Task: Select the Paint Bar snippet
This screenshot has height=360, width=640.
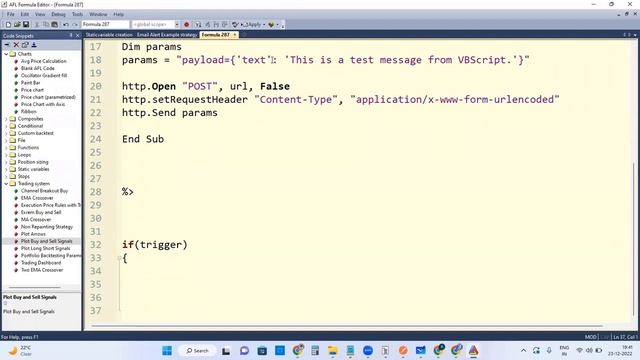Action: pyautogui.click(x=31, y=83)
